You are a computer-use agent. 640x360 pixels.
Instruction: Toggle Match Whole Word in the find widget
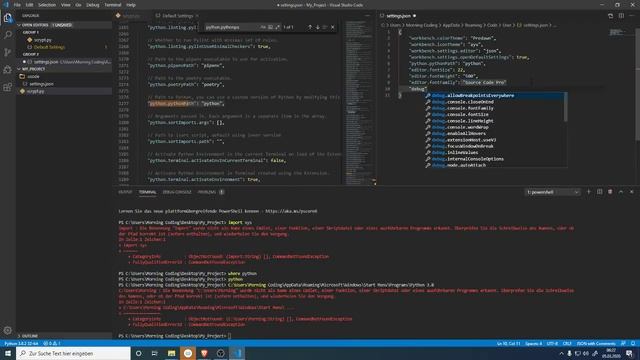click(x=270, y=27)
